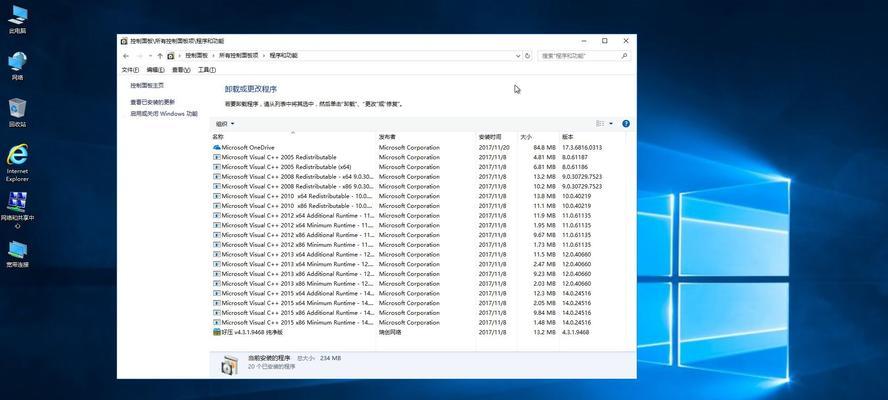
Task: Go to 控制面板 in breadcrumb
Action: 197,56
